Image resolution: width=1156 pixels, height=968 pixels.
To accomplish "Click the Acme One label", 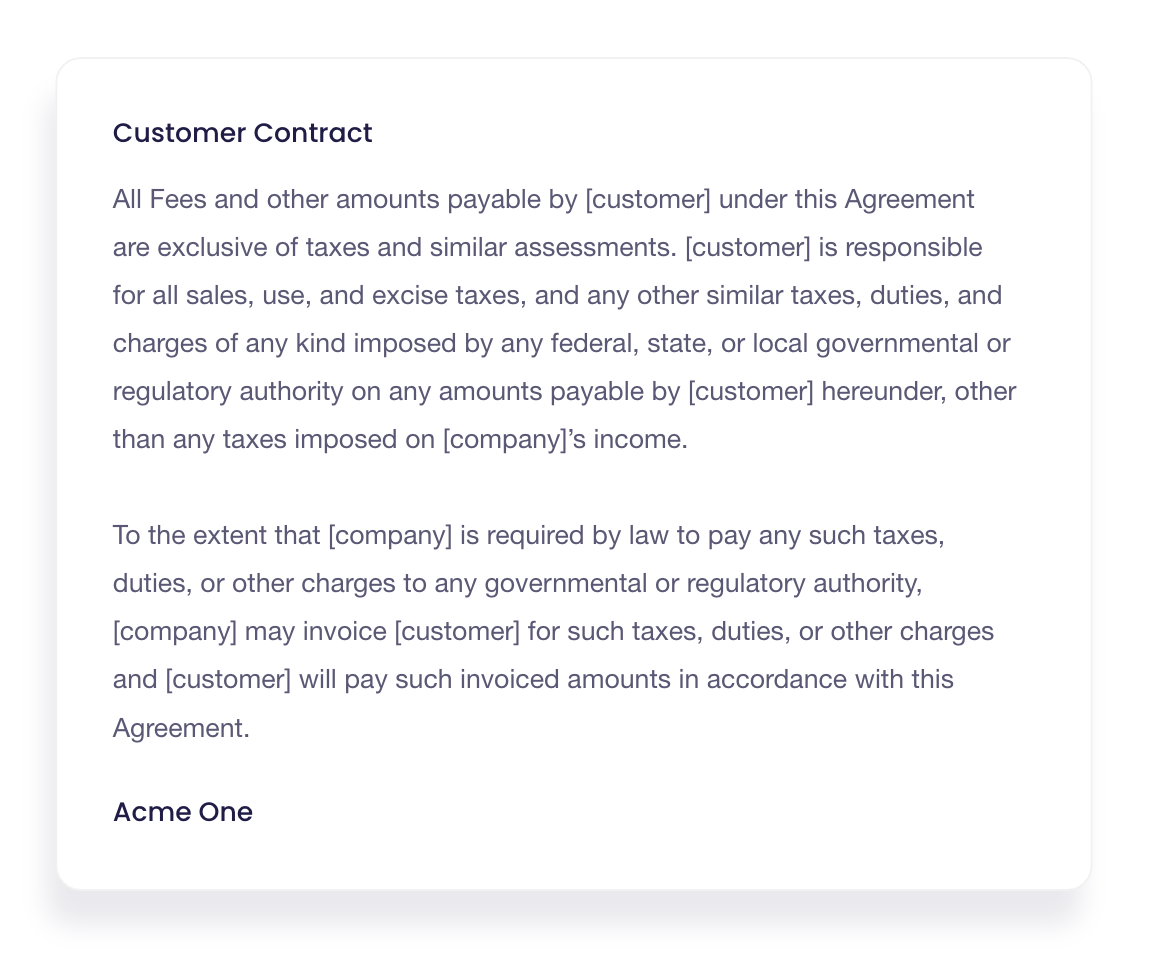I will tap(183, 812).
